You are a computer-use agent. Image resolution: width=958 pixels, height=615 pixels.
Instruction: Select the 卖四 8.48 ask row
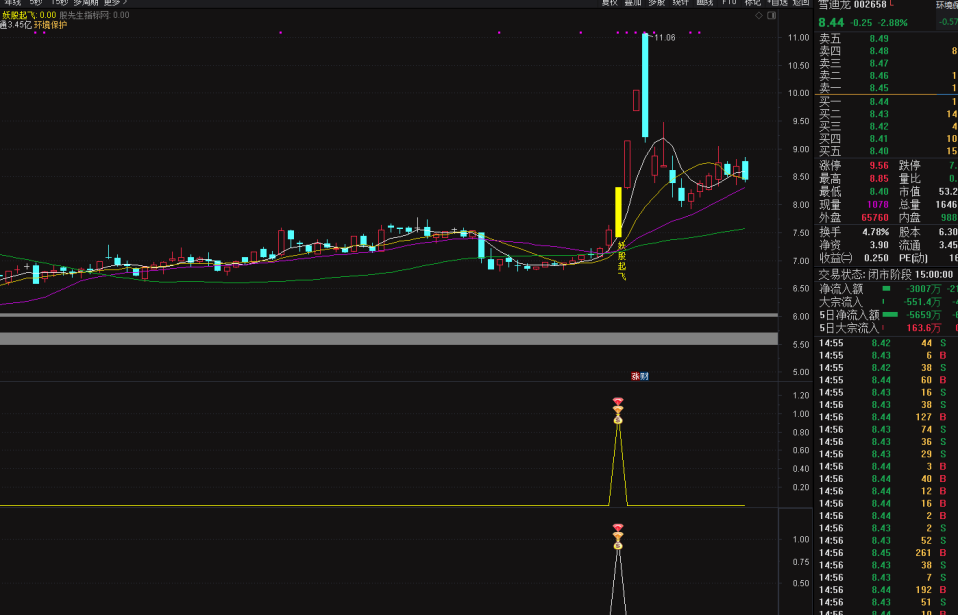(x=888, y=51)
